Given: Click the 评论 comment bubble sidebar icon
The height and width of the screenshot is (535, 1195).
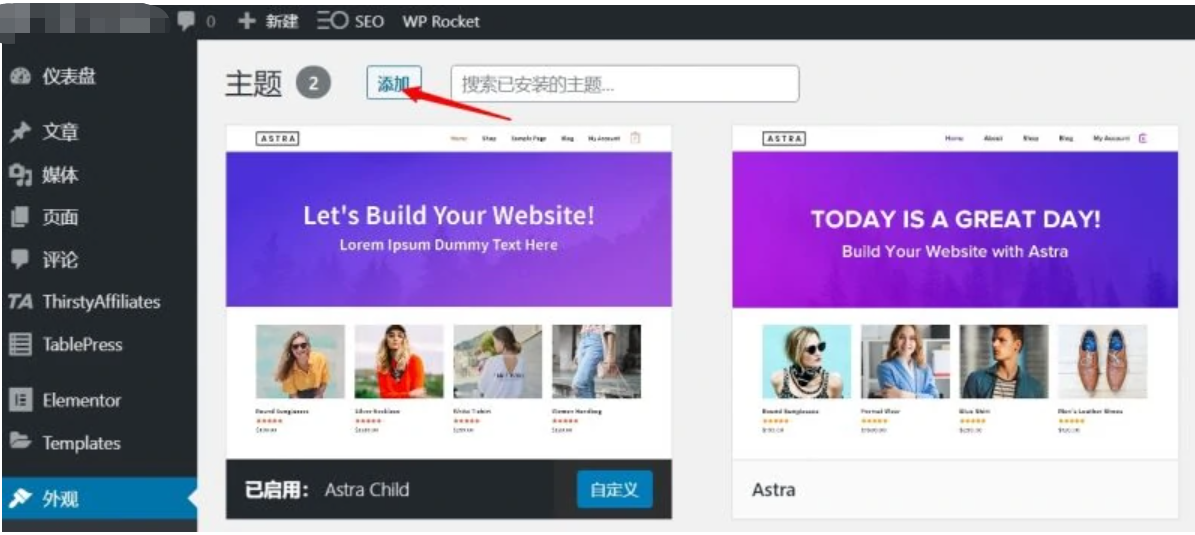Looking at the screenshot, I should (21, 260).
